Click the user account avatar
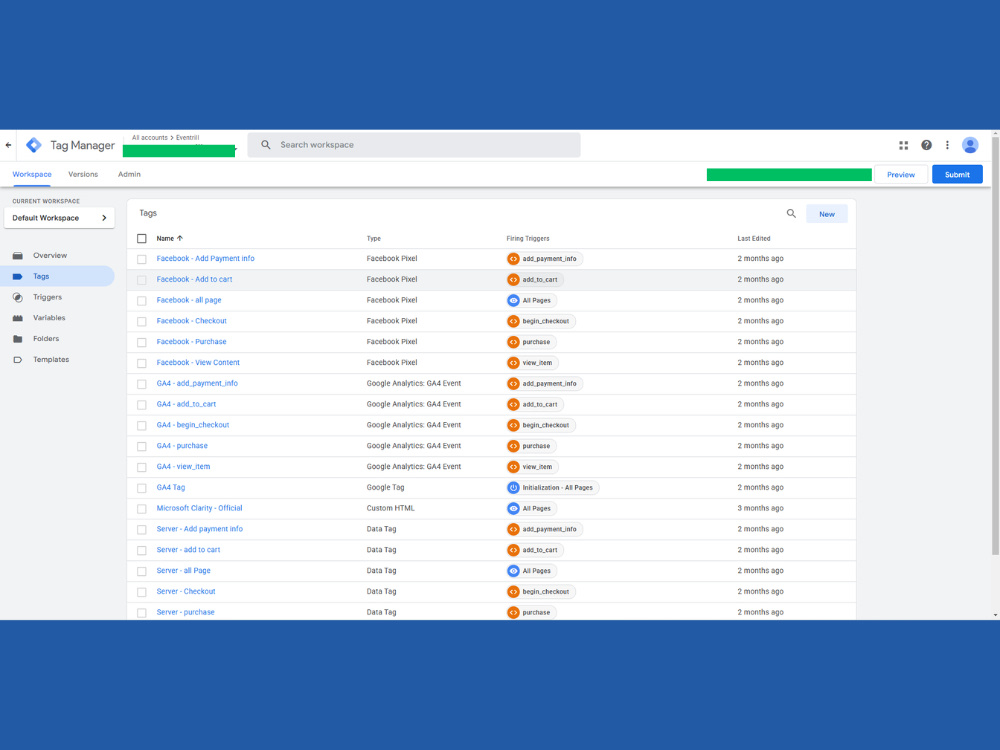Screen dimensions: 1000x750 970,145
